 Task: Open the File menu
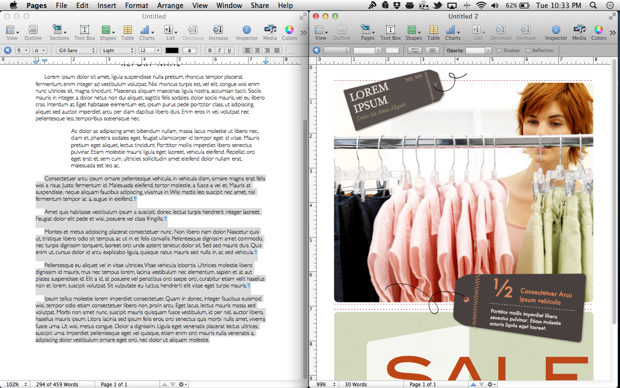pos(61,5)
